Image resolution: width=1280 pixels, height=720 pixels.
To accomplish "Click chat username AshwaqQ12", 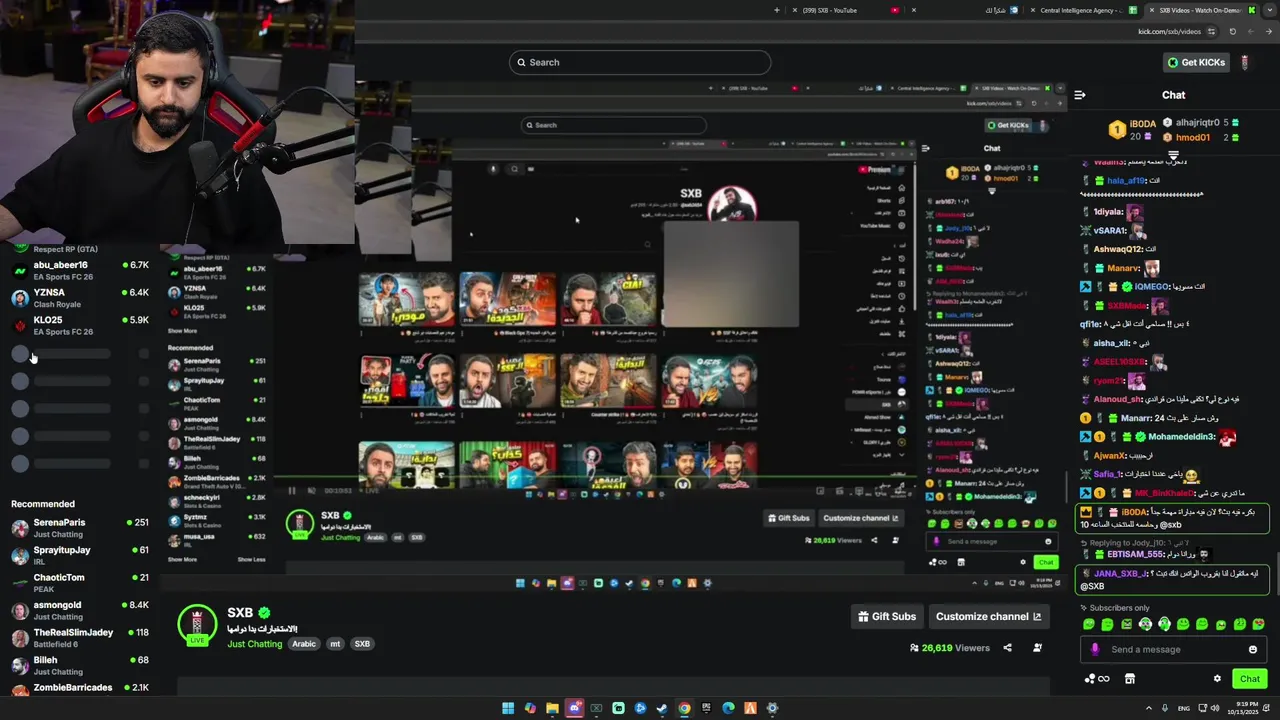I will (x=1117, y=249).
